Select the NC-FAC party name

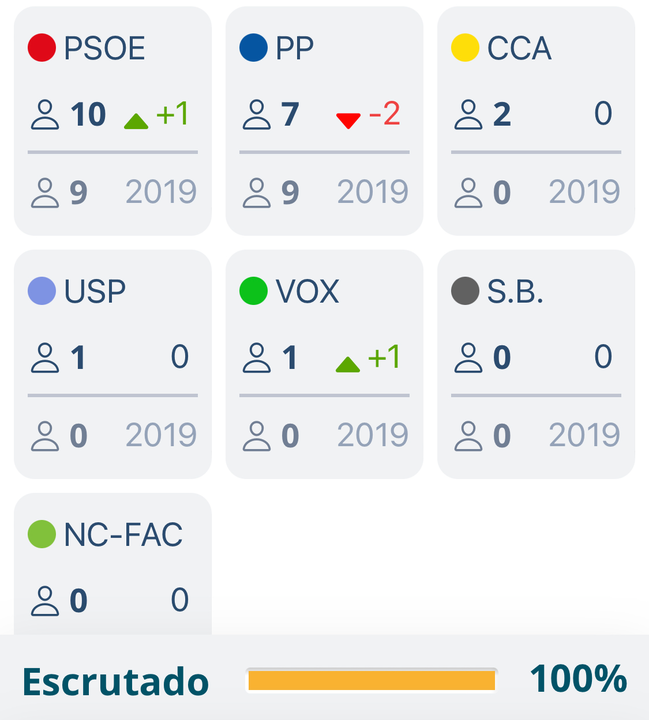[x=123, y=535]
